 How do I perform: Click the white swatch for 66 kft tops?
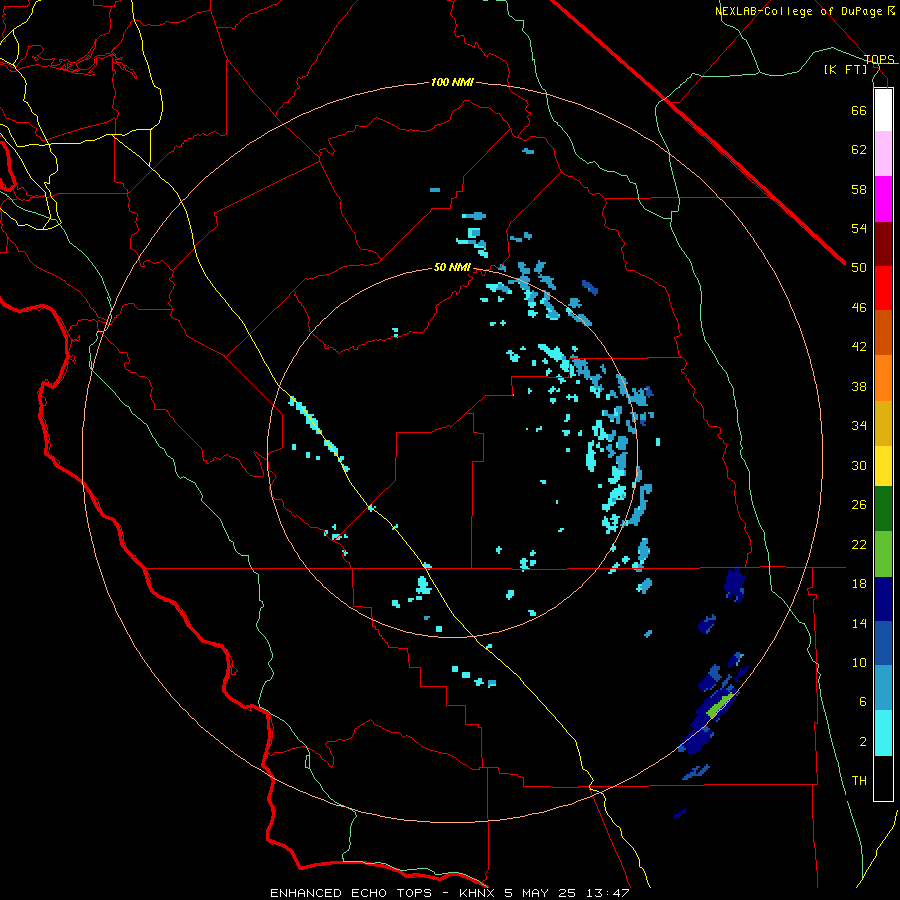pos(883,110)
